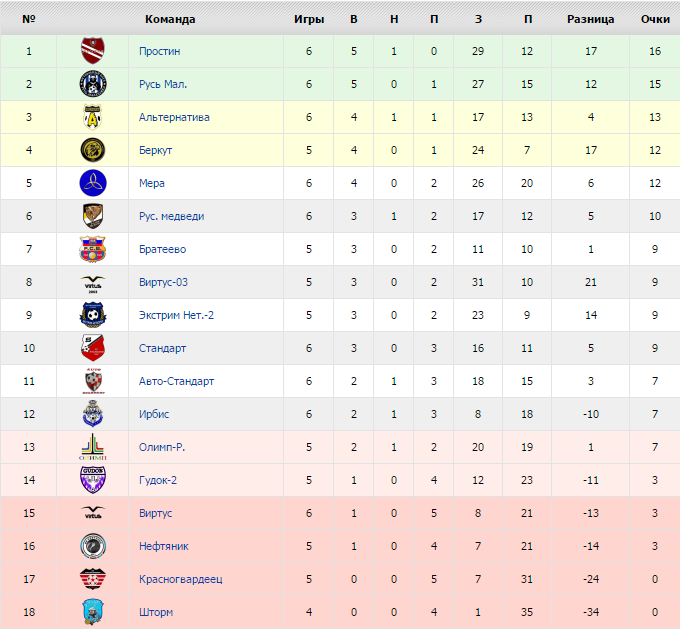Open the Авто-Стандарт team link

177,381
